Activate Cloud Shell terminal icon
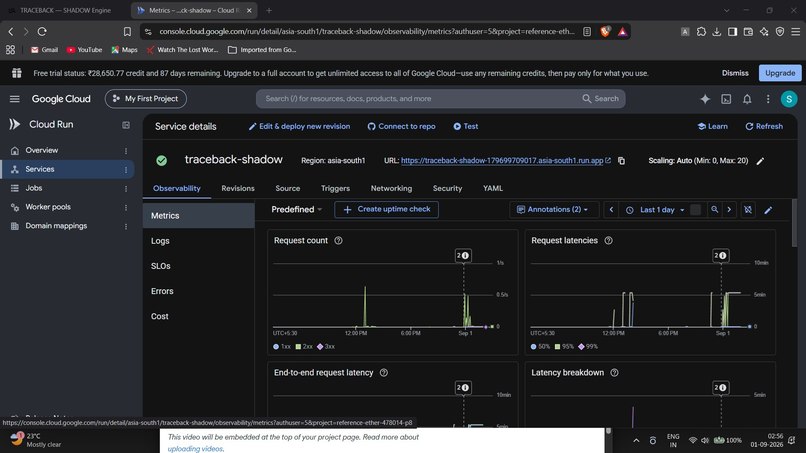 coord(726,99)
